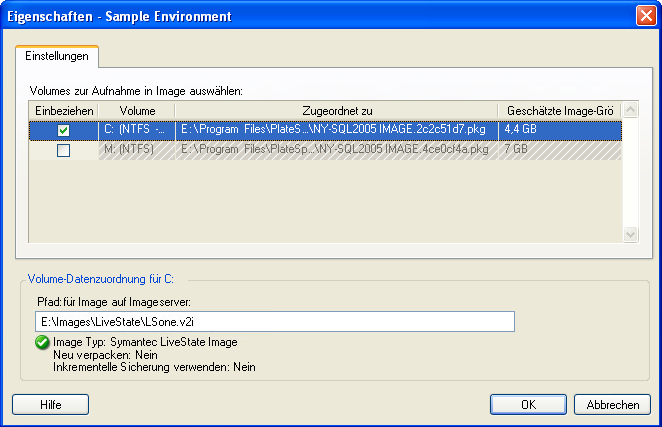
Task: Sort by the Volume column header
Action: pyautogui.click(x=137, y=110)
